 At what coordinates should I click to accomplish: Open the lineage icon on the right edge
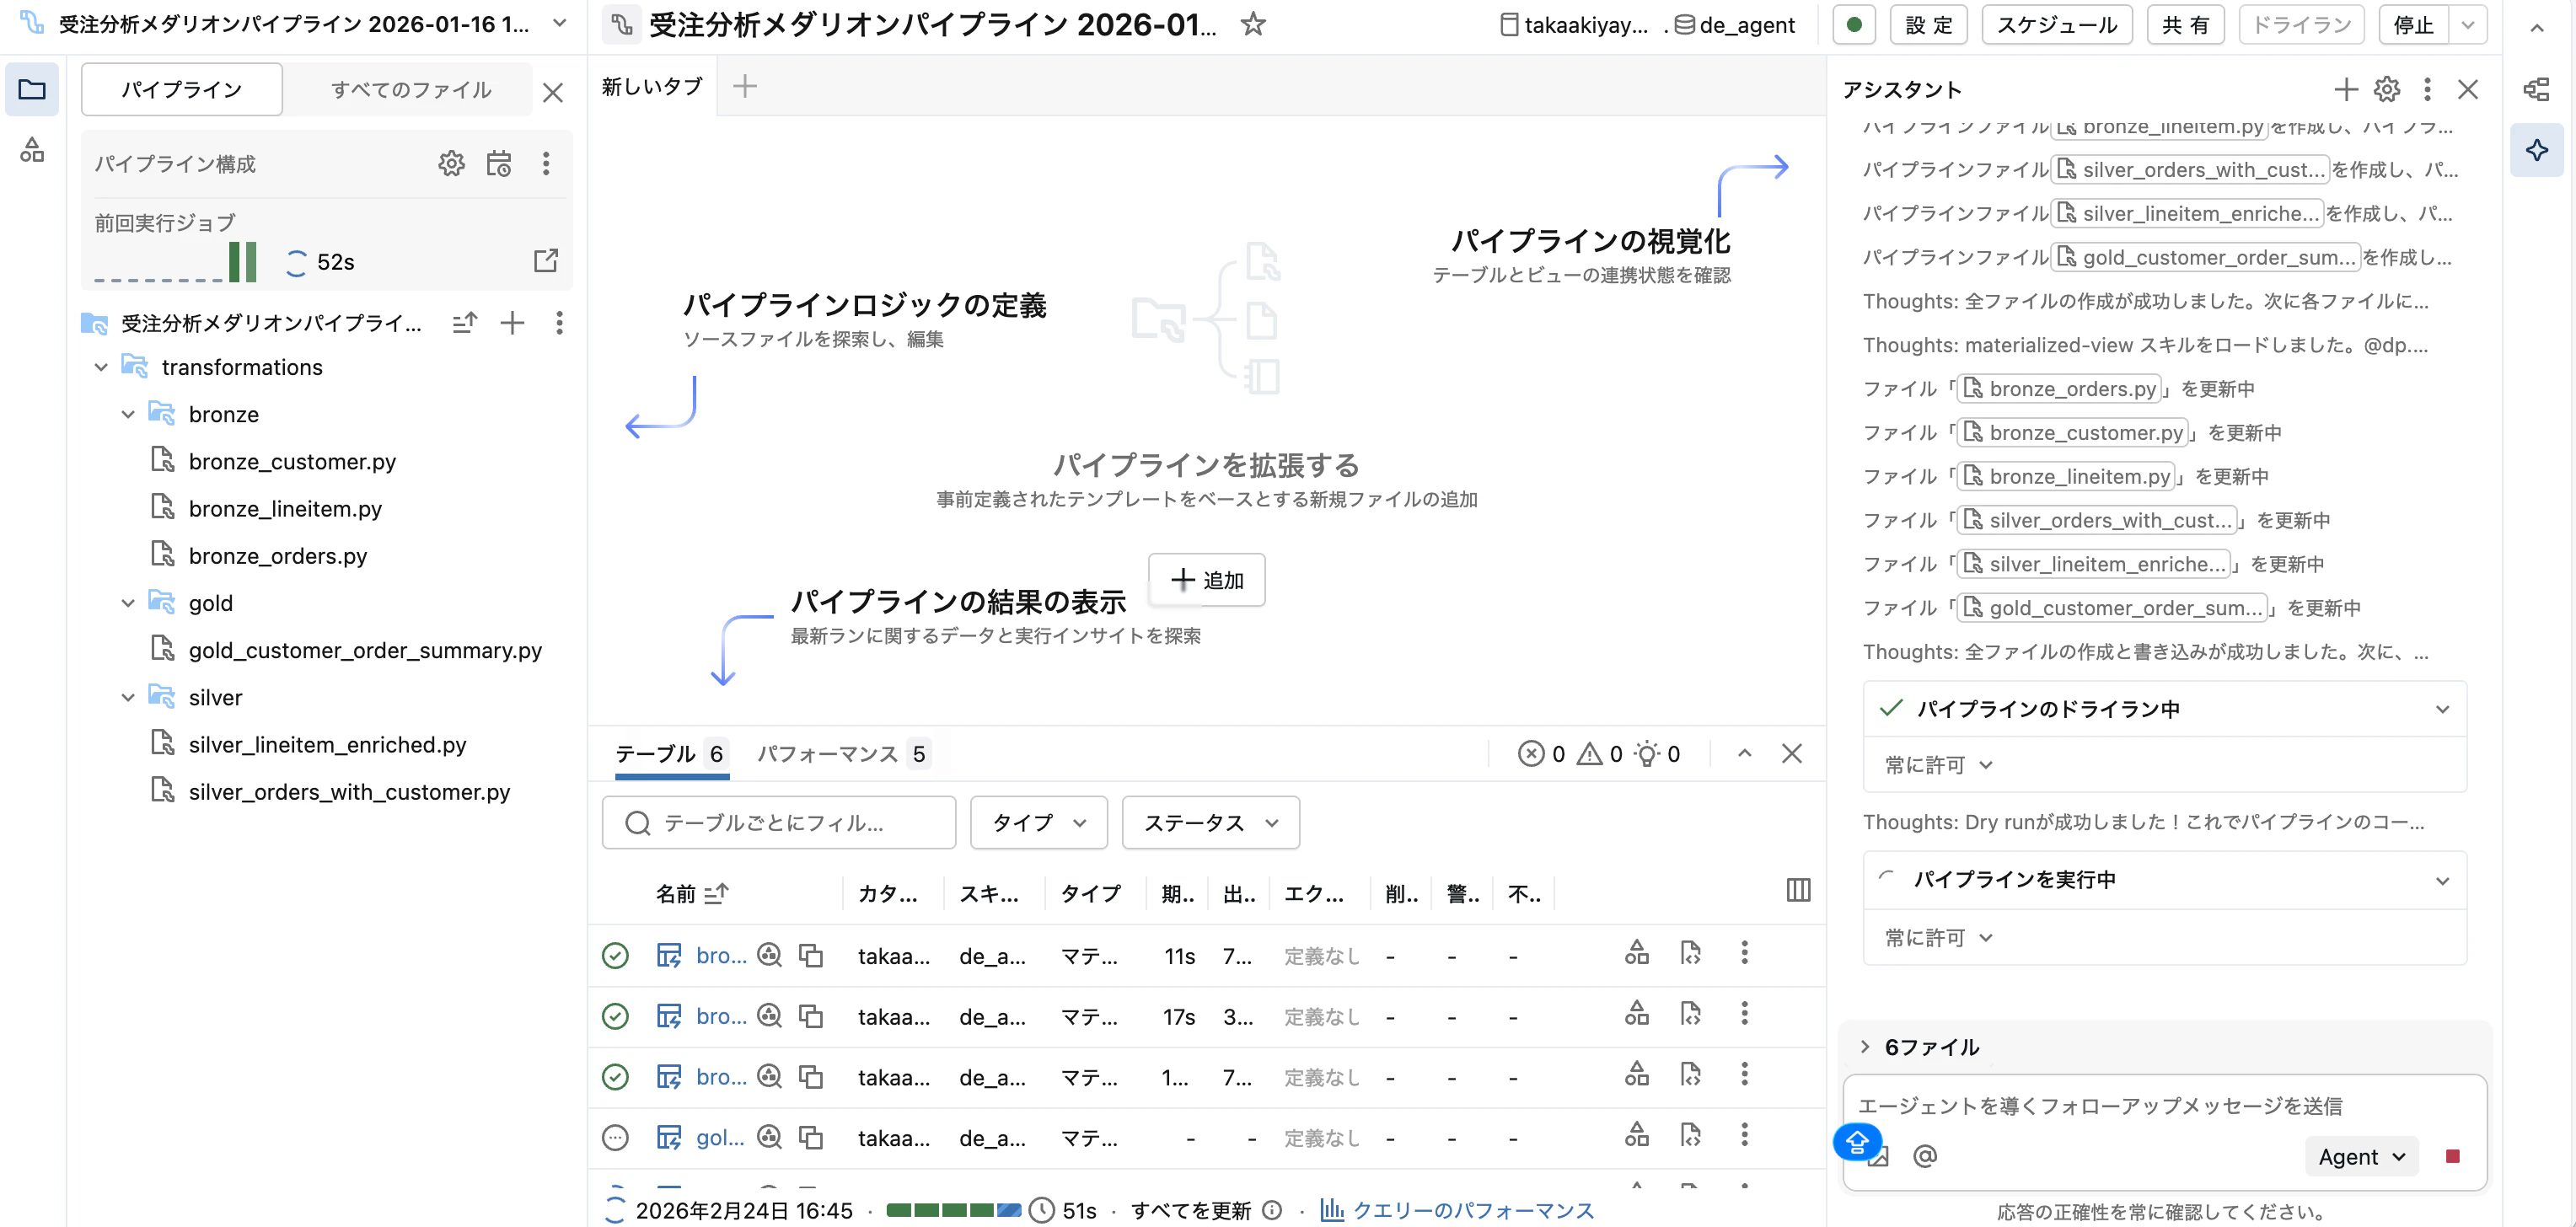(2538, 89)
